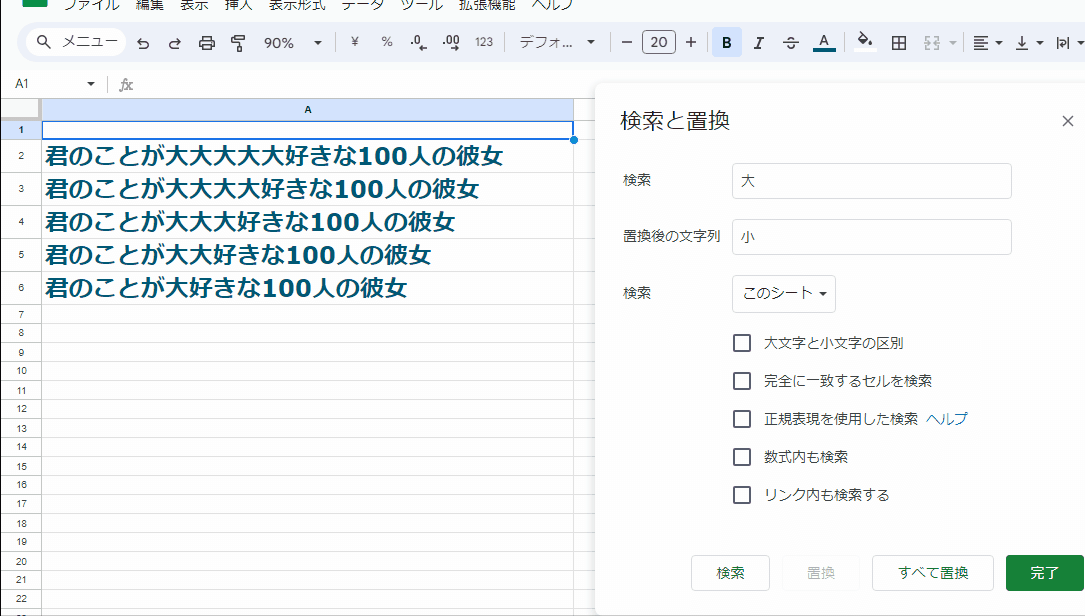Image resolution: width=1085 pixels, height=616 pixels.
Task: Click the すべて置換 button
Action: click(x=933, y=573)
